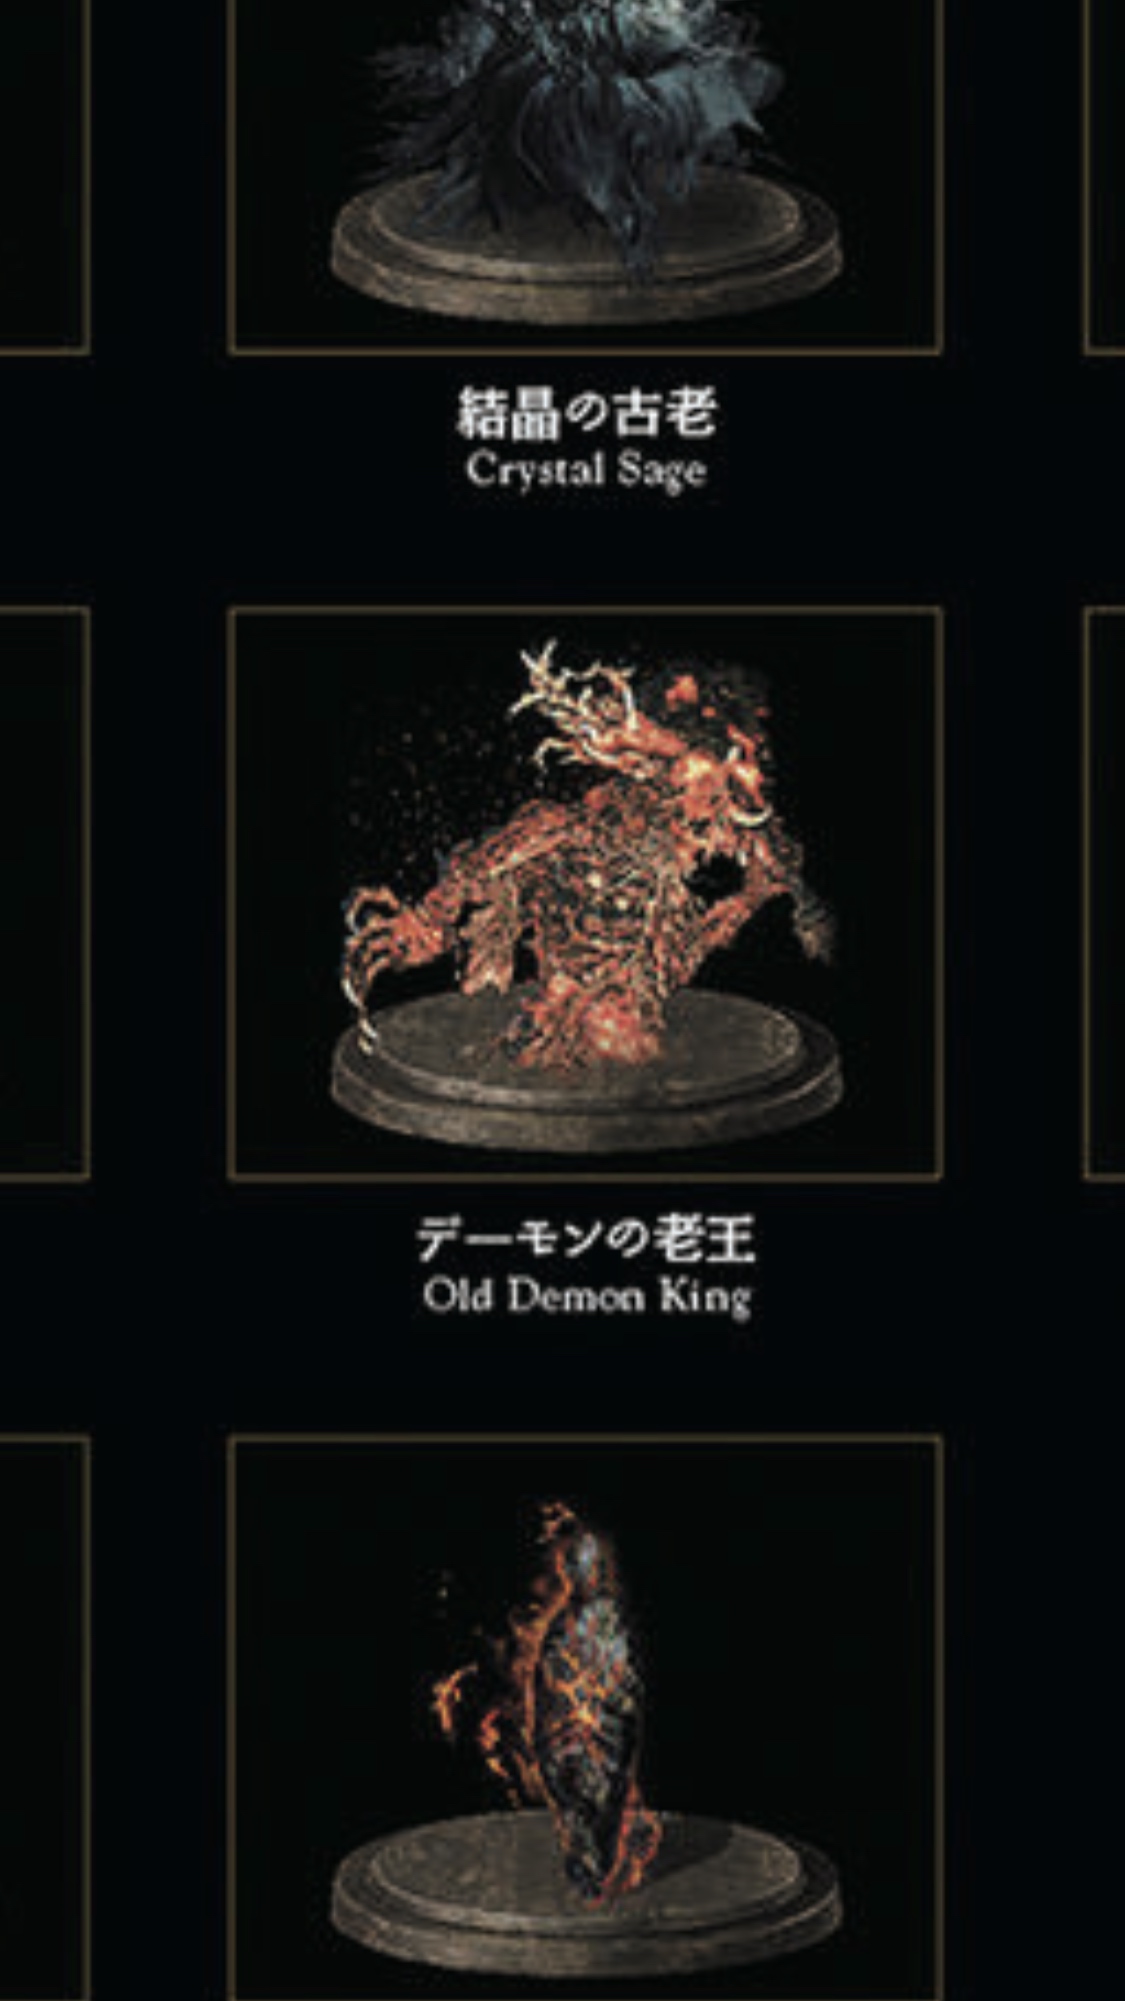Select the cut-off frame left of Old Demon King
The width and height of the screenshot is (1125, 2001).
click(44, 893)
